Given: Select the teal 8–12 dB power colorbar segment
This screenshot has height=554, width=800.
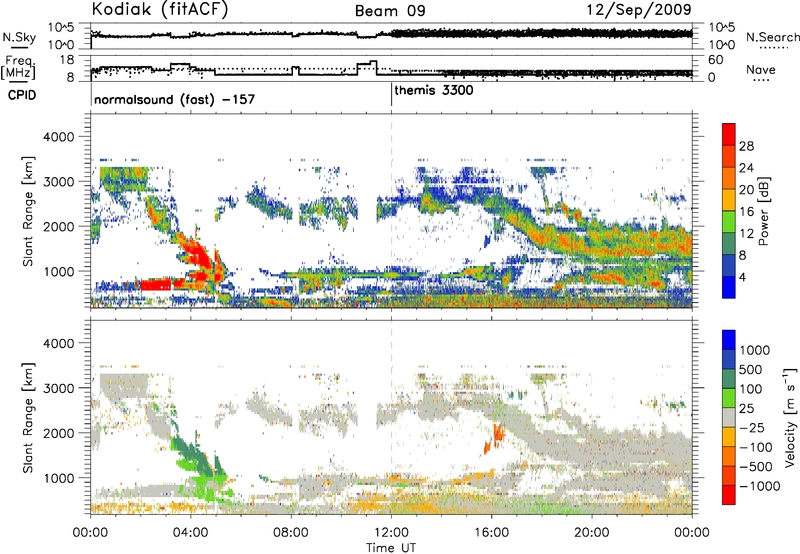Looking at the screenshot, I should 729,244.
